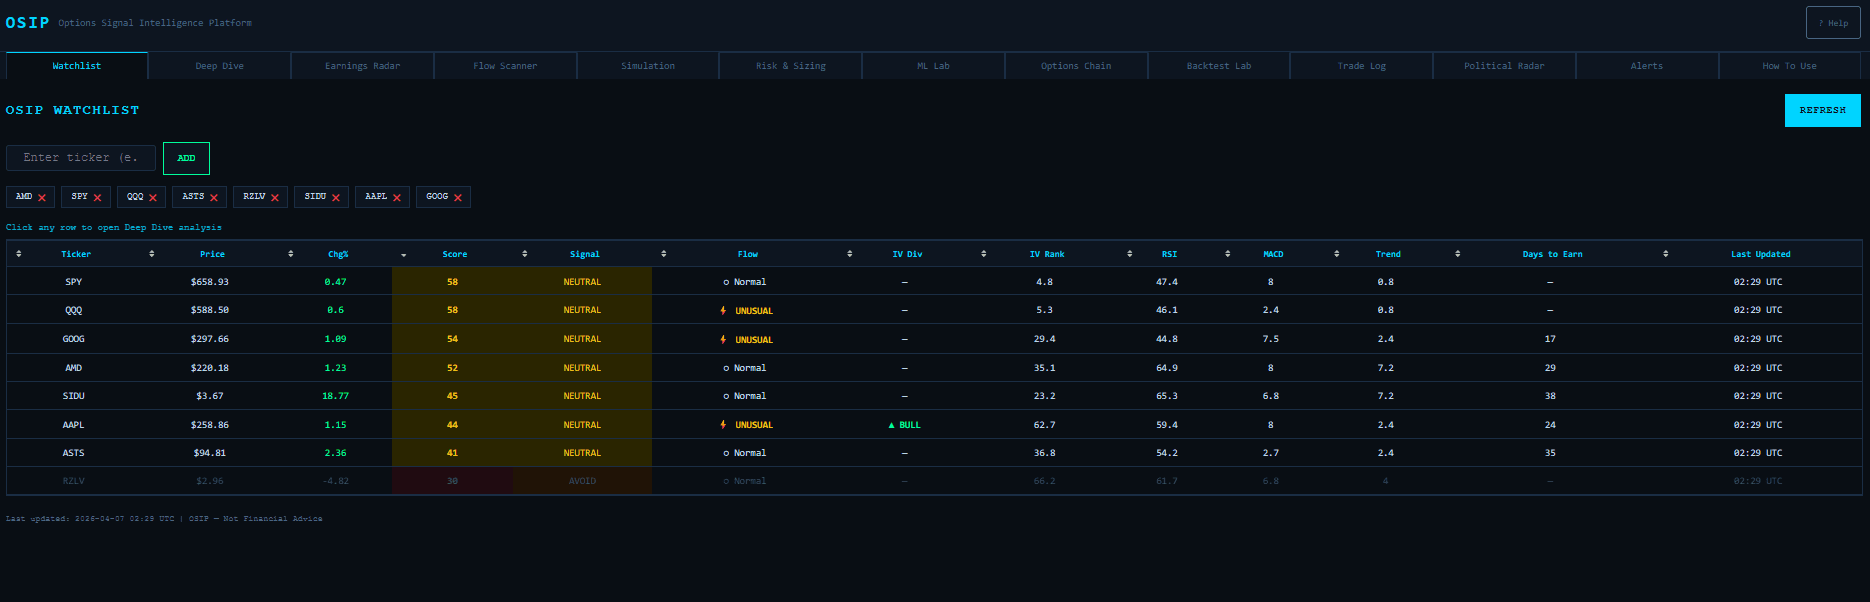Toggle descending sort arrow beside Score header
Screen dimensions: 1870x602
pos(404,255)
